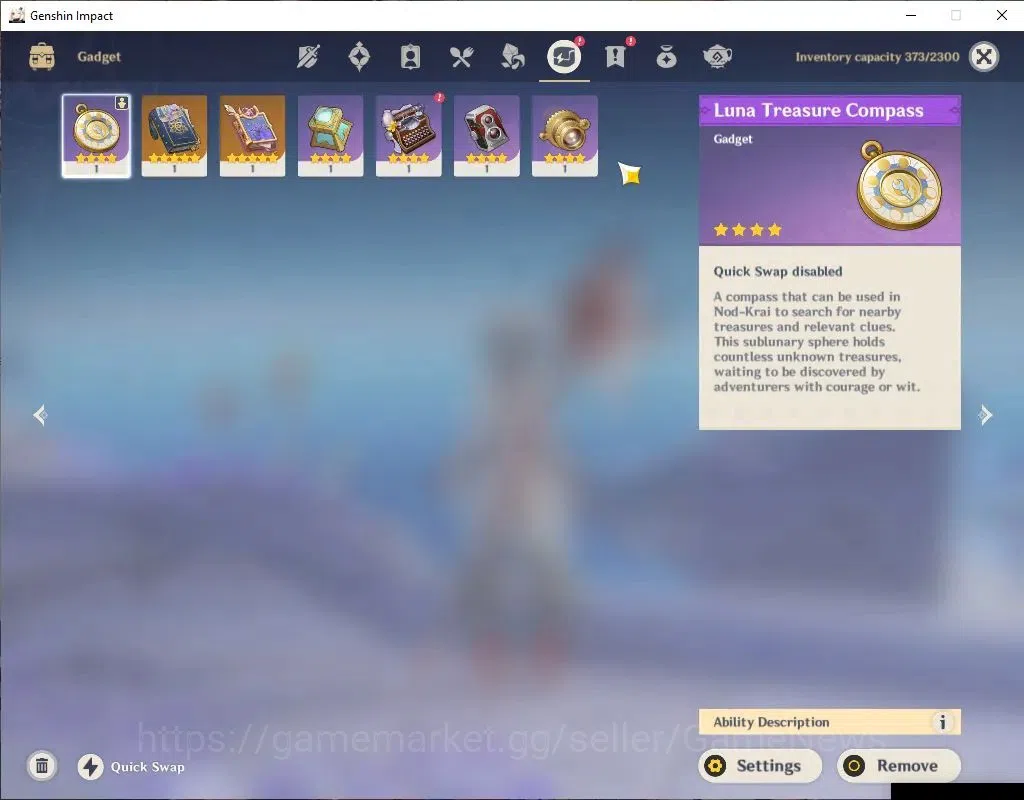Click the trash can discard icon
1024x800 pixels.
click(x=42, y=766)
